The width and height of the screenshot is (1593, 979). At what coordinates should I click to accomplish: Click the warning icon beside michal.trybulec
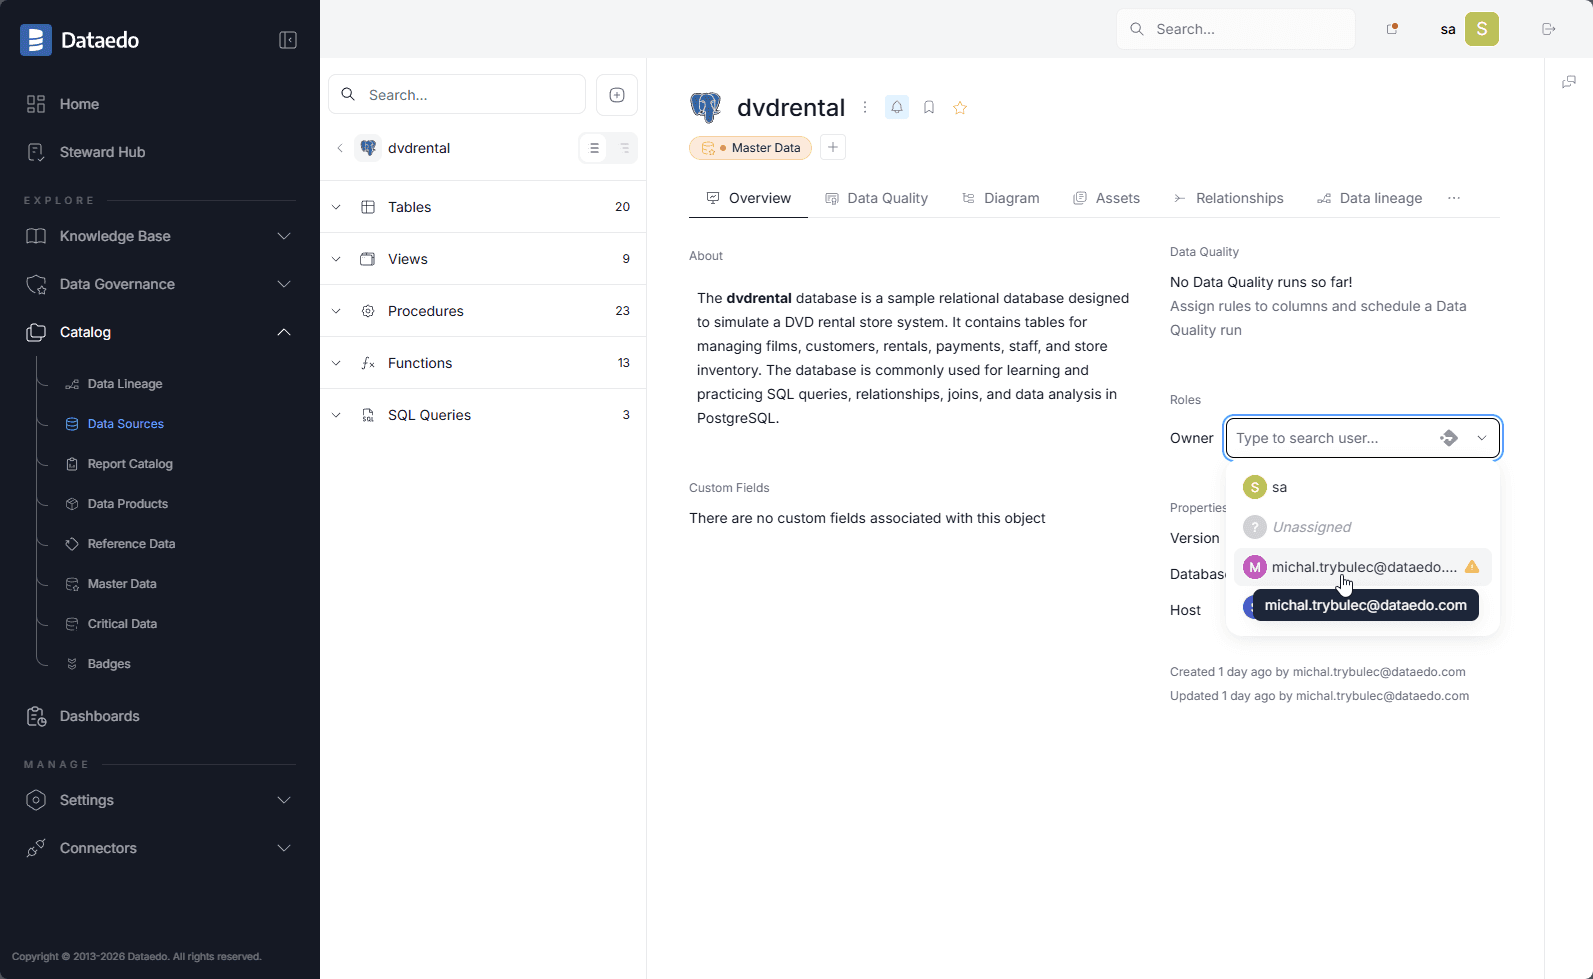coord(1472,567)
